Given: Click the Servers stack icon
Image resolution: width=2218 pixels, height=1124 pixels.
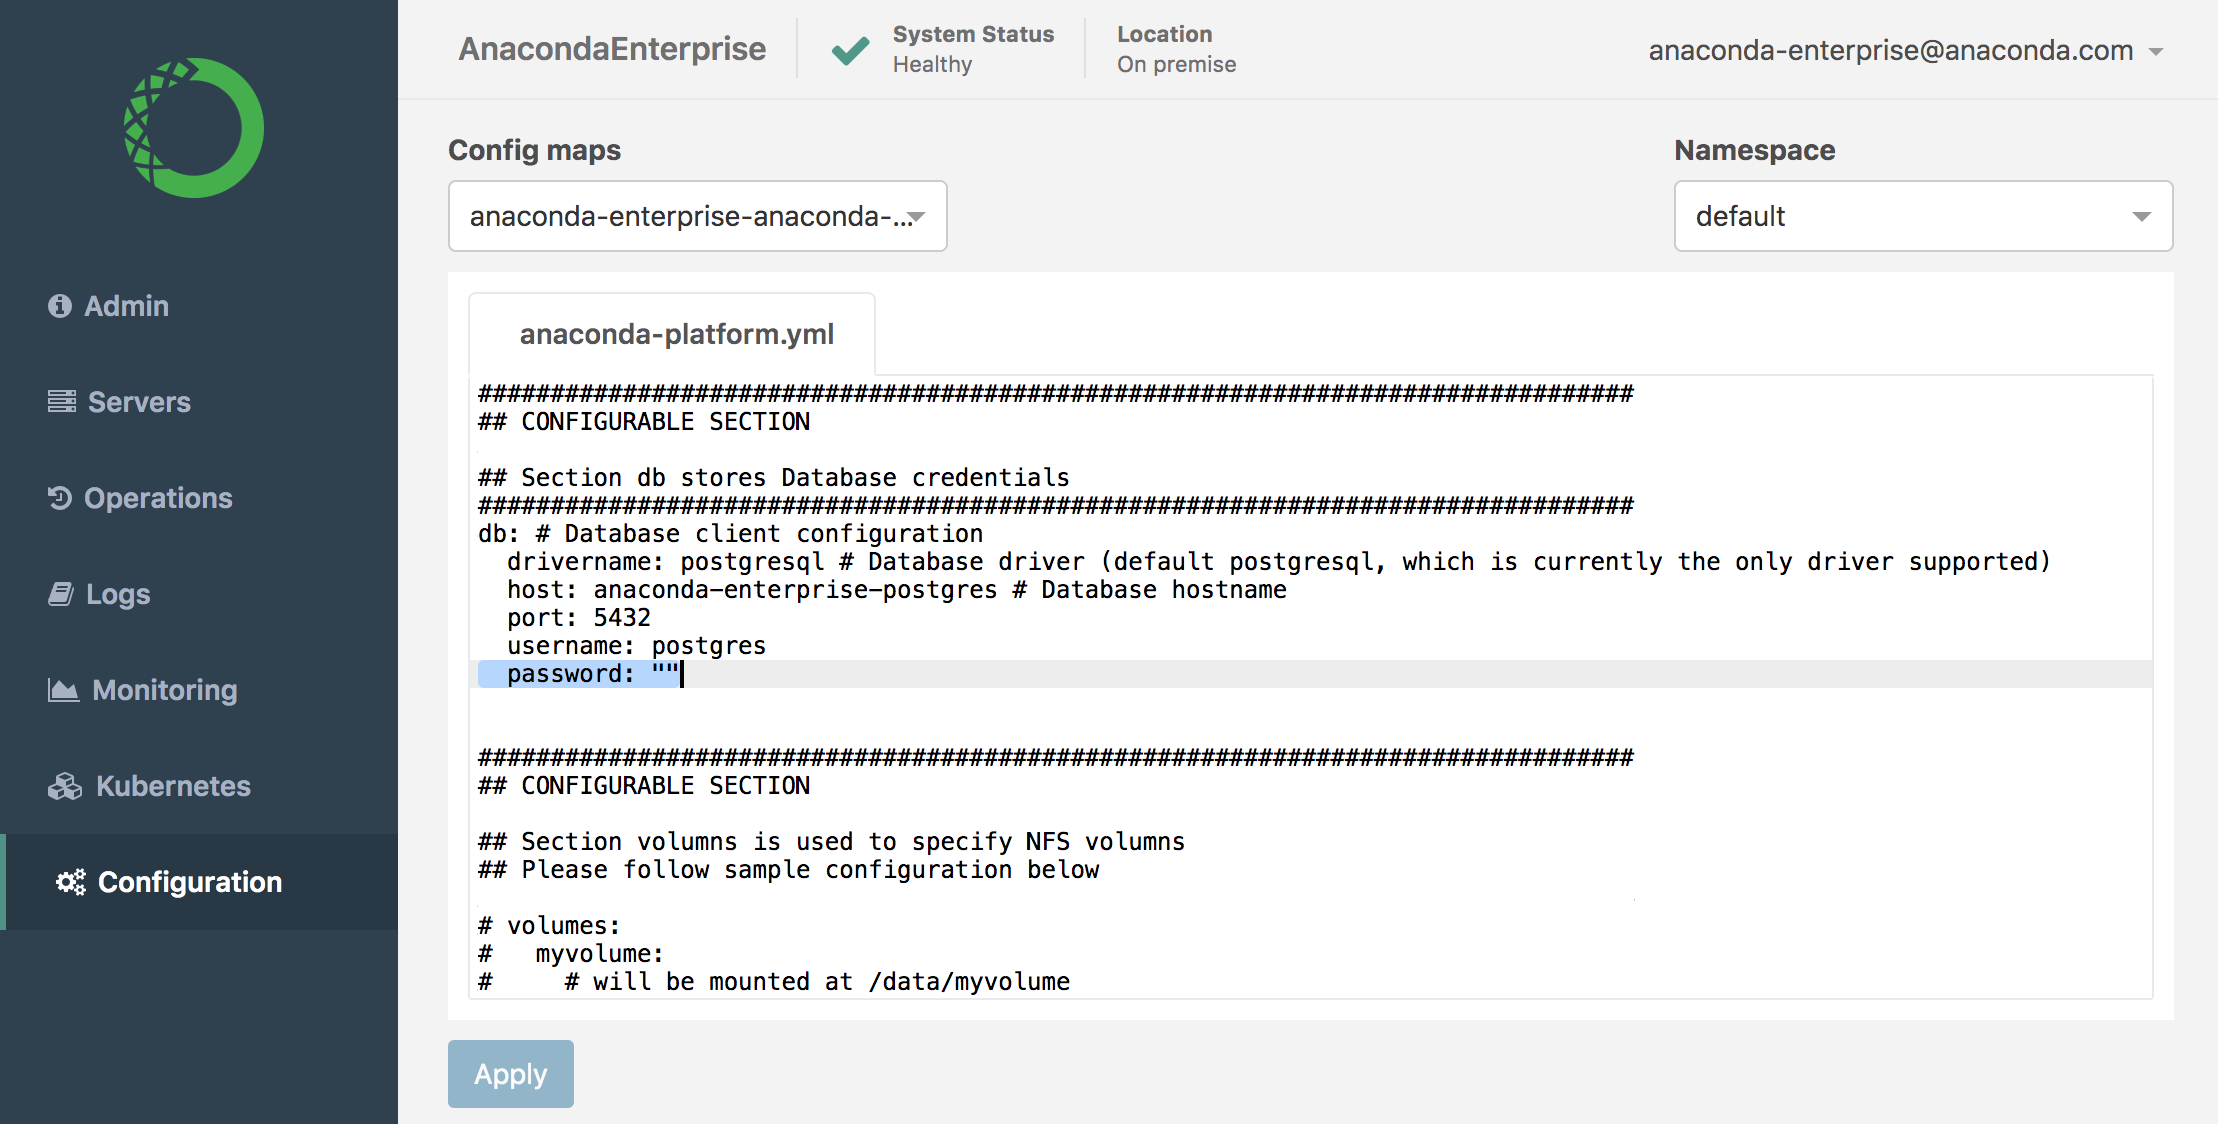Looking at the screenshot, I should tap(62, 402).
